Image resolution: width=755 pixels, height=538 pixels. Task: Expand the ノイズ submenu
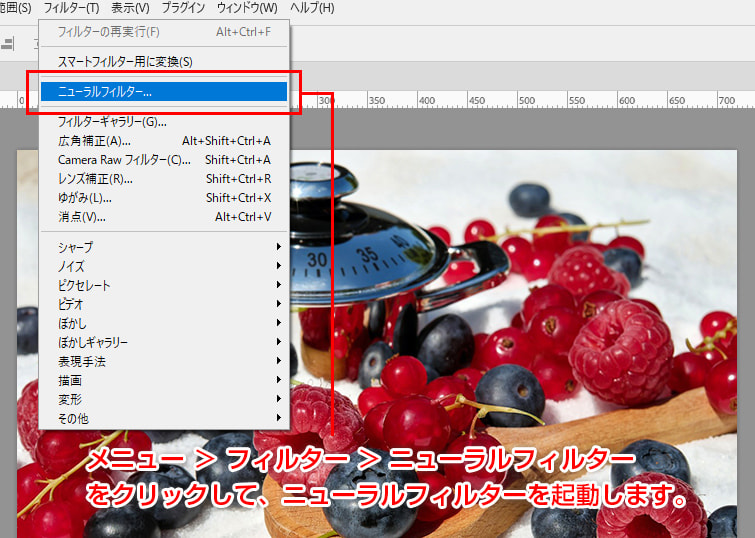coord(164,266)
